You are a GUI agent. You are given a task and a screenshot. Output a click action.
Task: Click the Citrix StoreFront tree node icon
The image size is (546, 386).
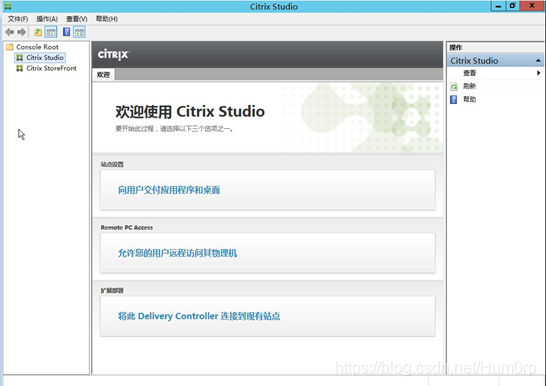click(x=20, y=68)
